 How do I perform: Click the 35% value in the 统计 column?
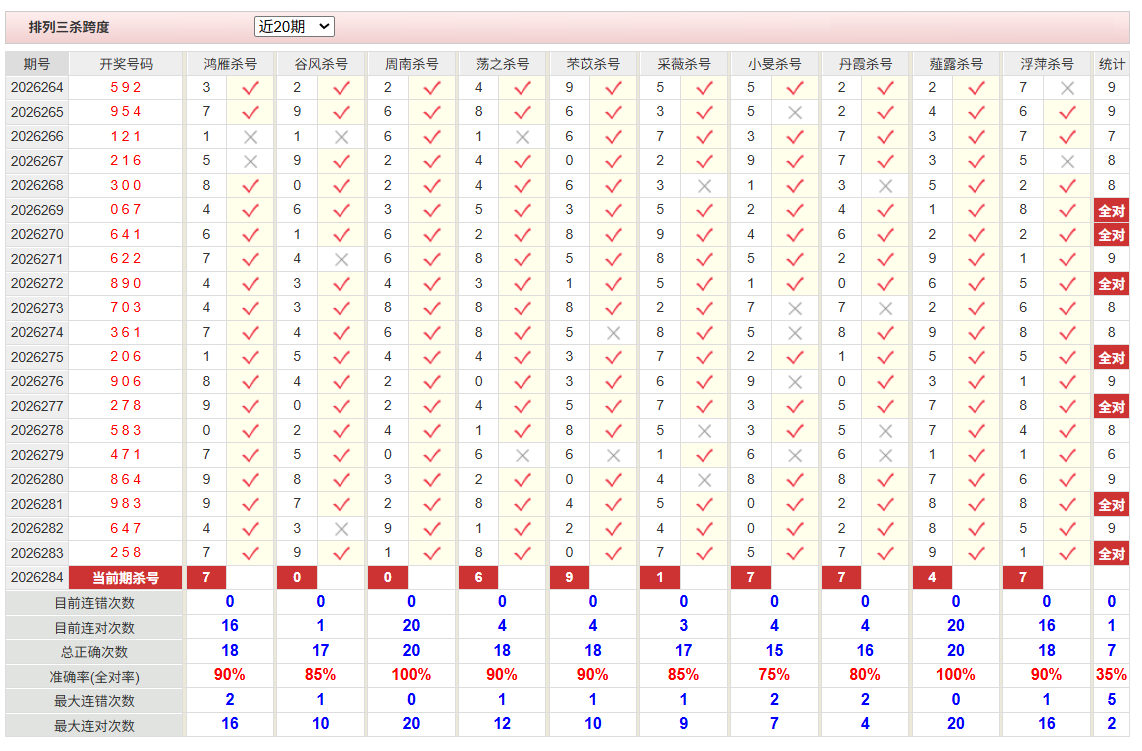point(1111,675)
